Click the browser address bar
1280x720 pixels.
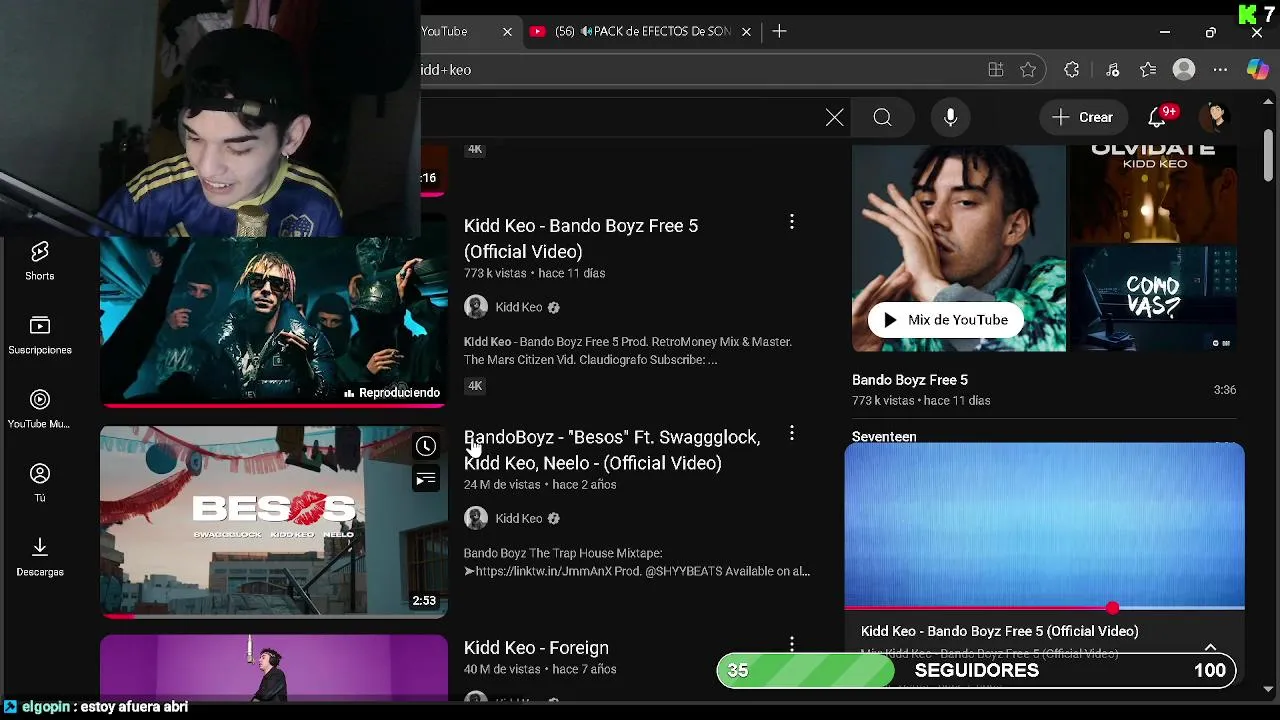(x=700, y=69)
